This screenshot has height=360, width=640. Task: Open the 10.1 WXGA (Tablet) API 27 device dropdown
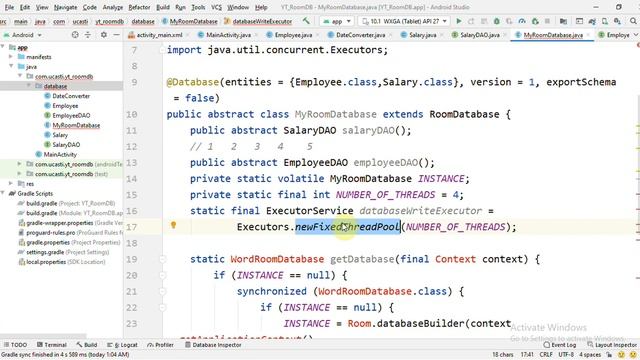[x=404, y=21]
